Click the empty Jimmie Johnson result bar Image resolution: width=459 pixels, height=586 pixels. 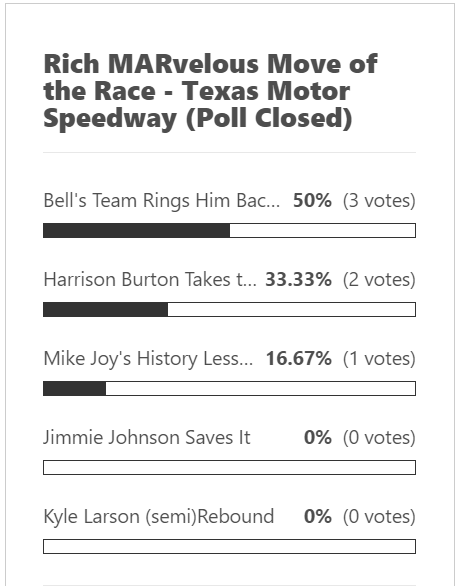pyautogui.click(x=230, y=468)
